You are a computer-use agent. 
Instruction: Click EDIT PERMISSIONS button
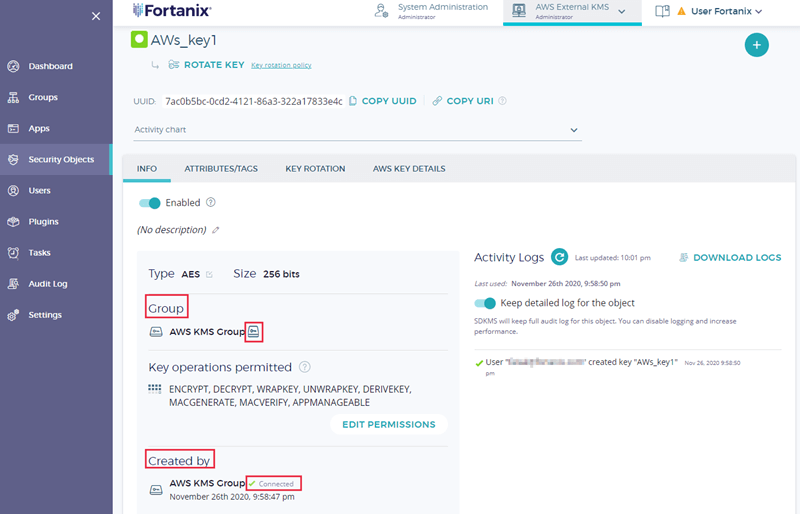click(x=389, y=425)
